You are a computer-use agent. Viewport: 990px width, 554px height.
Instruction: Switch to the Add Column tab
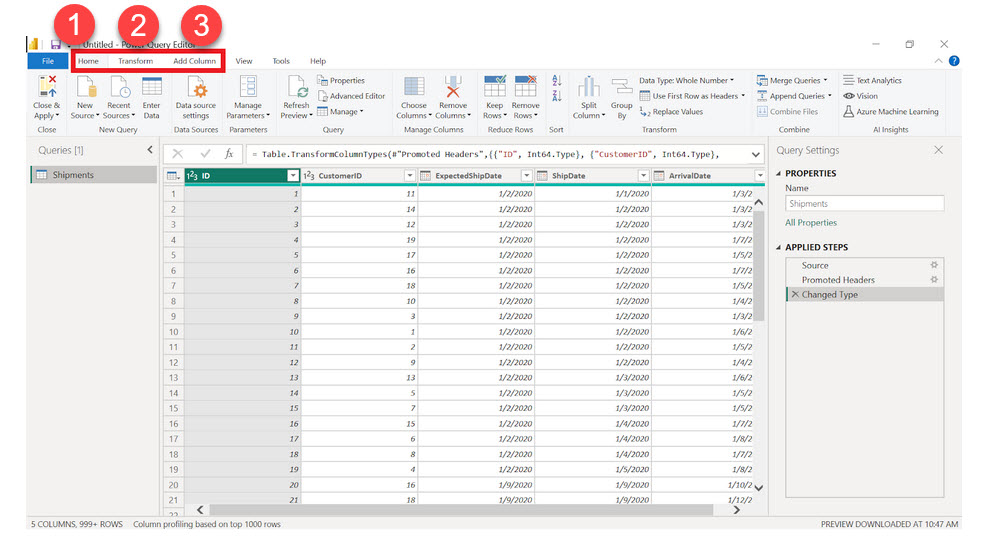(194, 61)
